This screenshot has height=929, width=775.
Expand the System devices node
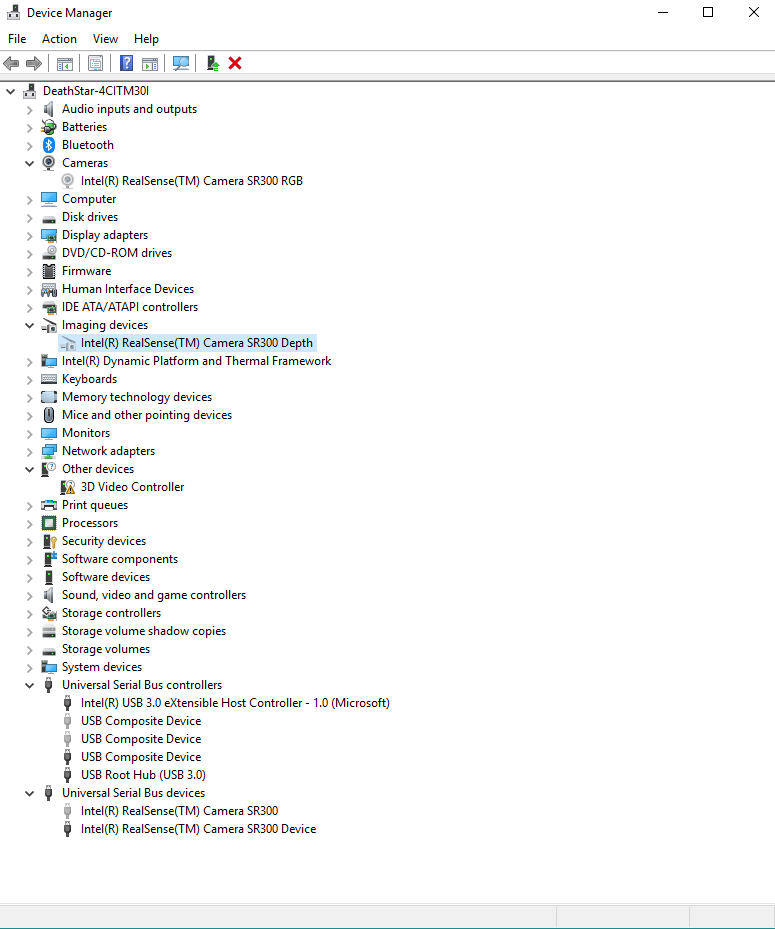click(x=30, y=668)
